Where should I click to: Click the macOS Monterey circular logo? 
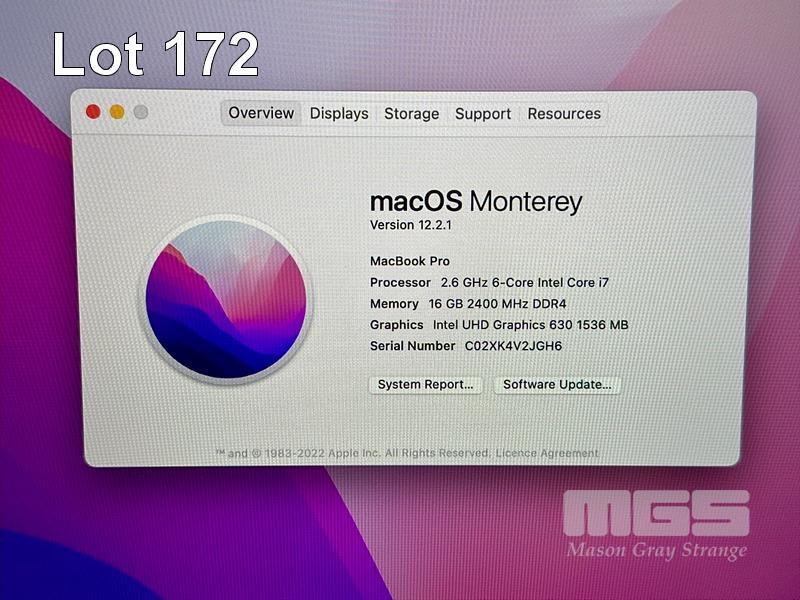pyautogui.click(x=226, y=299)
